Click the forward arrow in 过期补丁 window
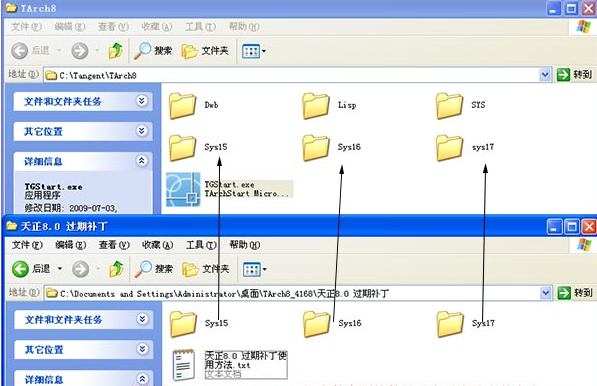 [81, 269]
